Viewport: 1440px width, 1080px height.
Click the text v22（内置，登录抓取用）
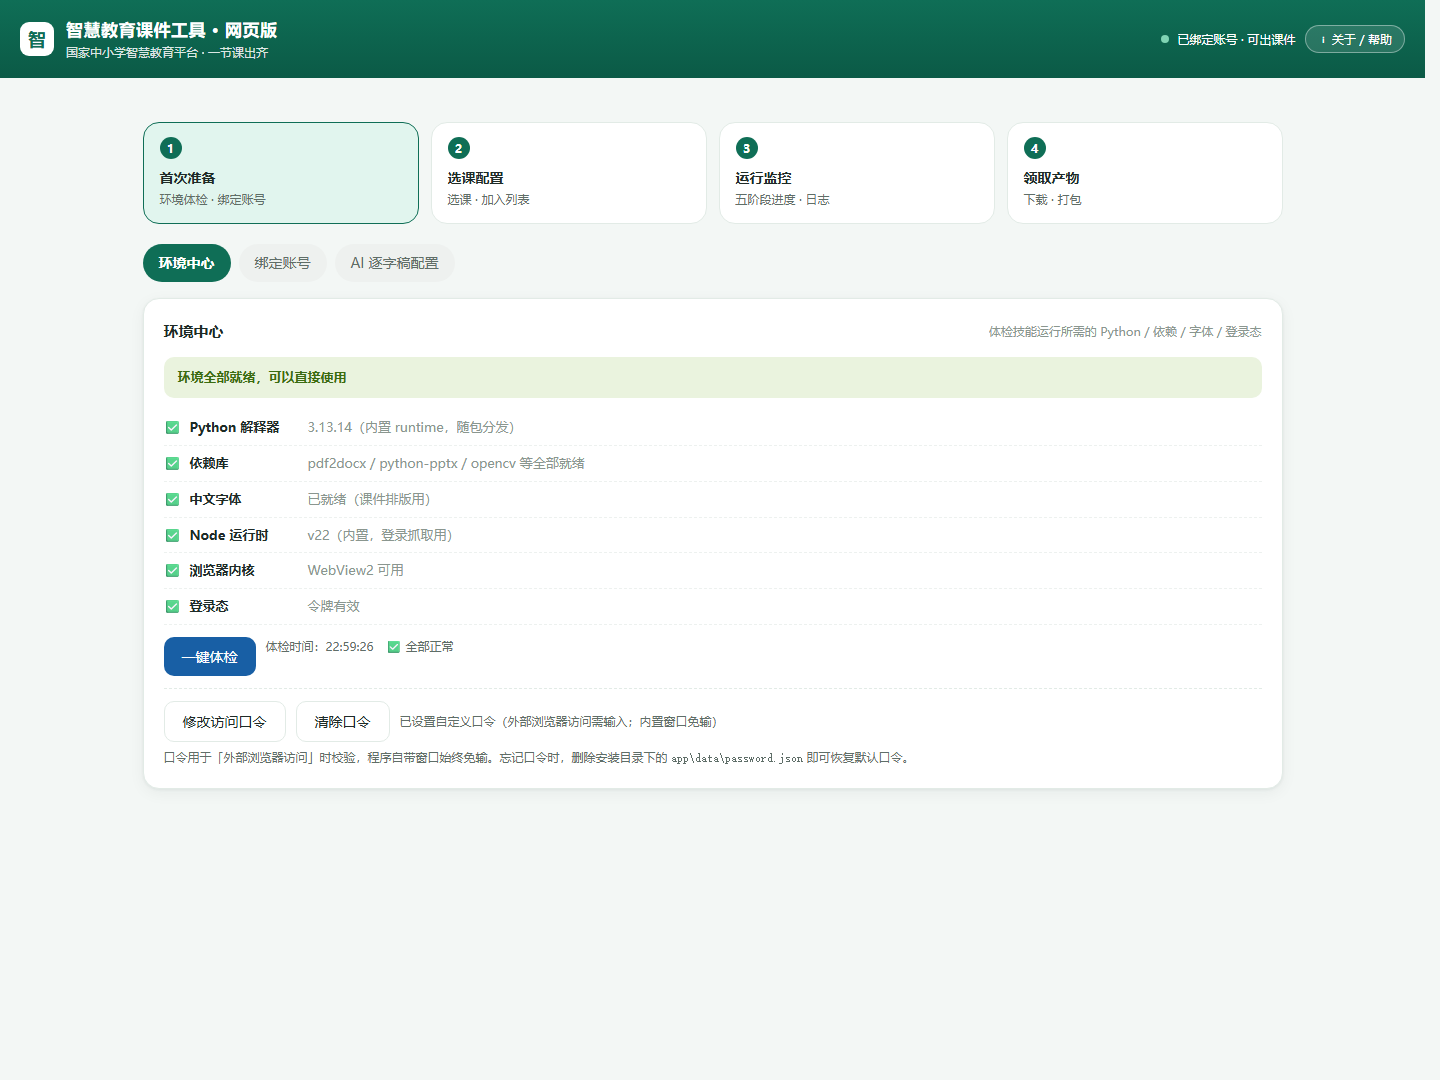(x=380, y=535)
